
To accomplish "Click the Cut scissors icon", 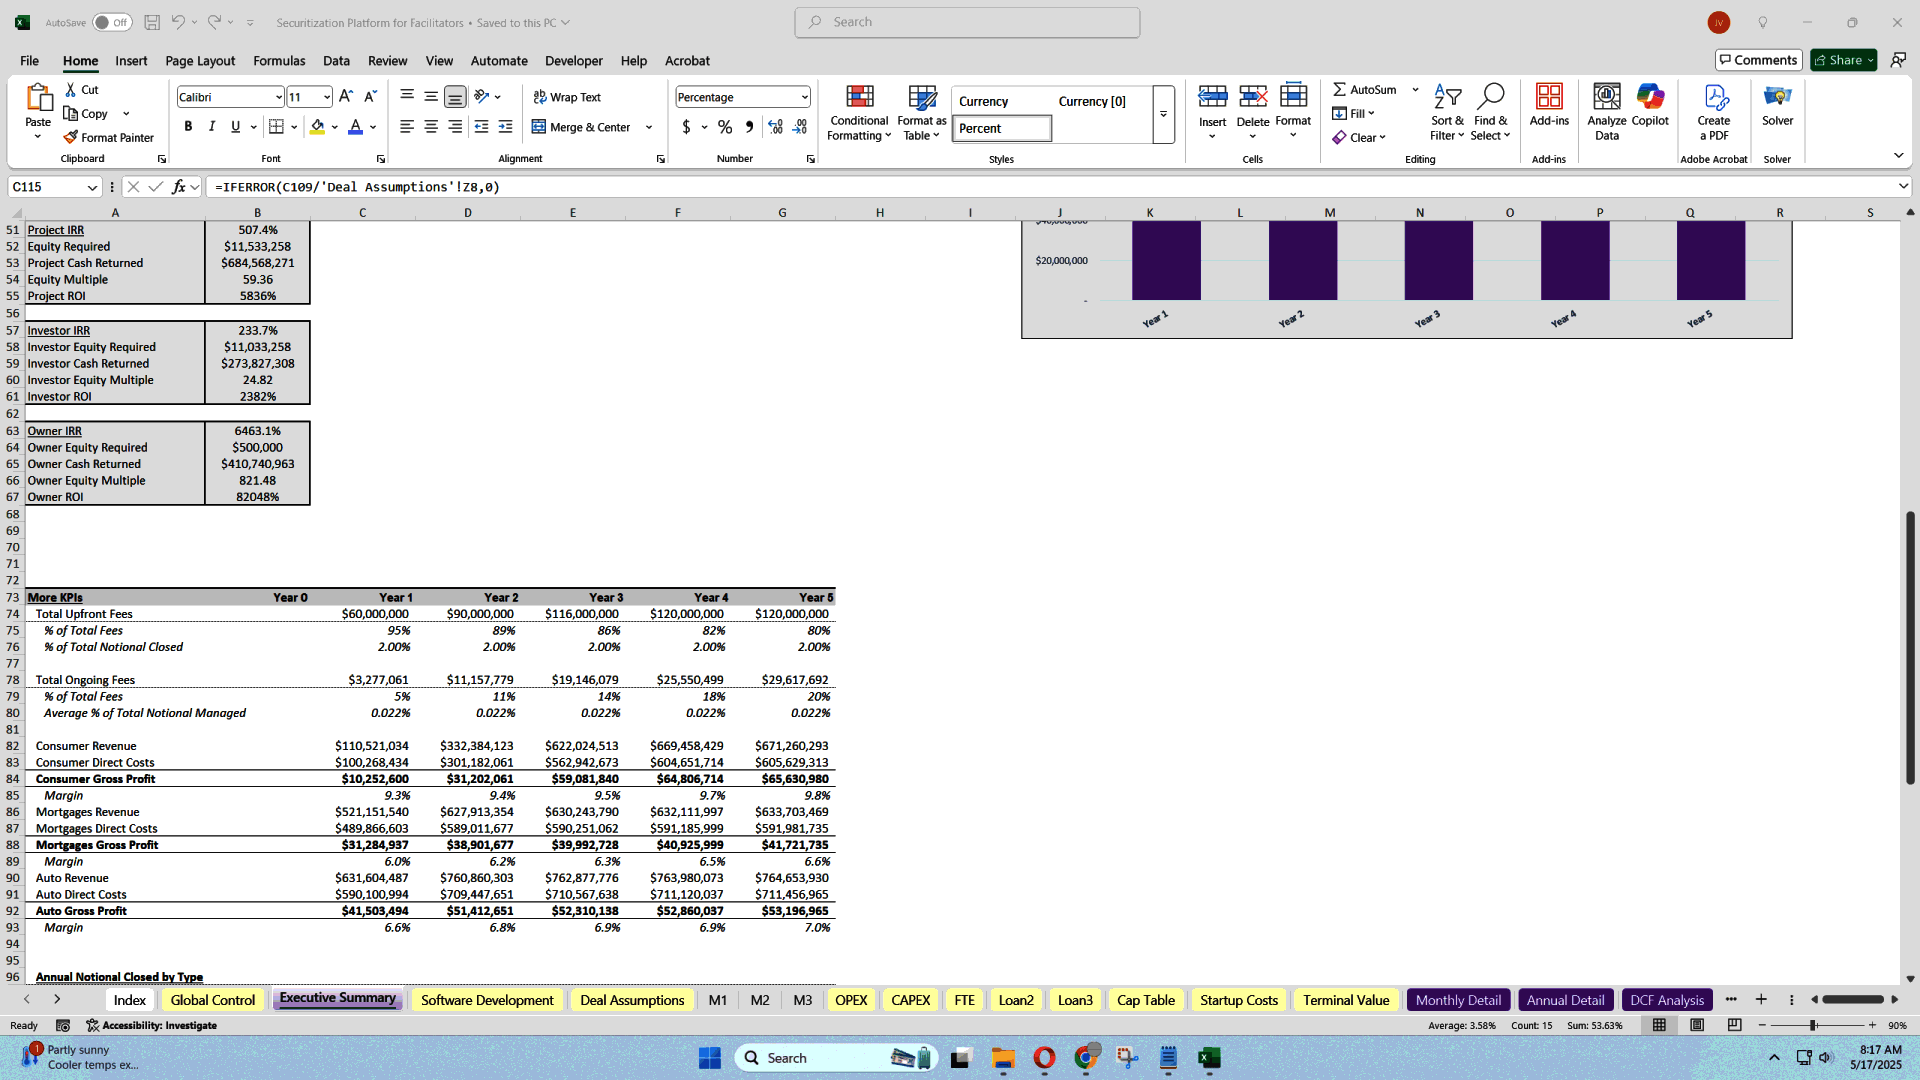I will point(71,90).
